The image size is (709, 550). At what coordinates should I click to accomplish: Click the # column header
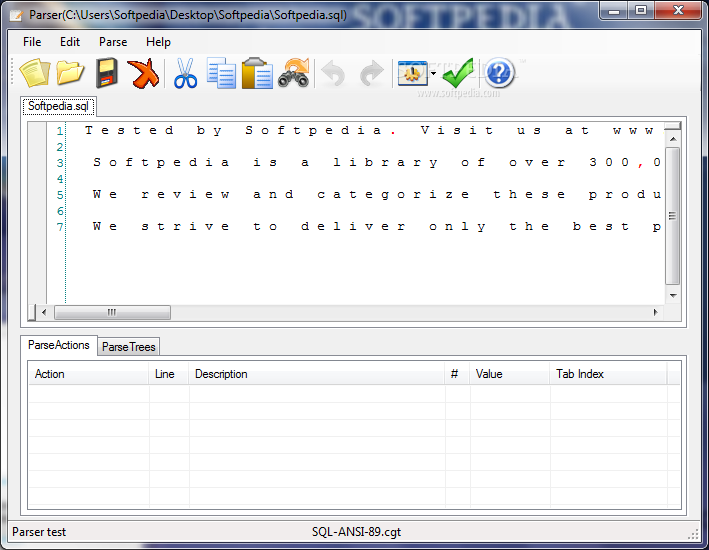click(x=457, y=374)
